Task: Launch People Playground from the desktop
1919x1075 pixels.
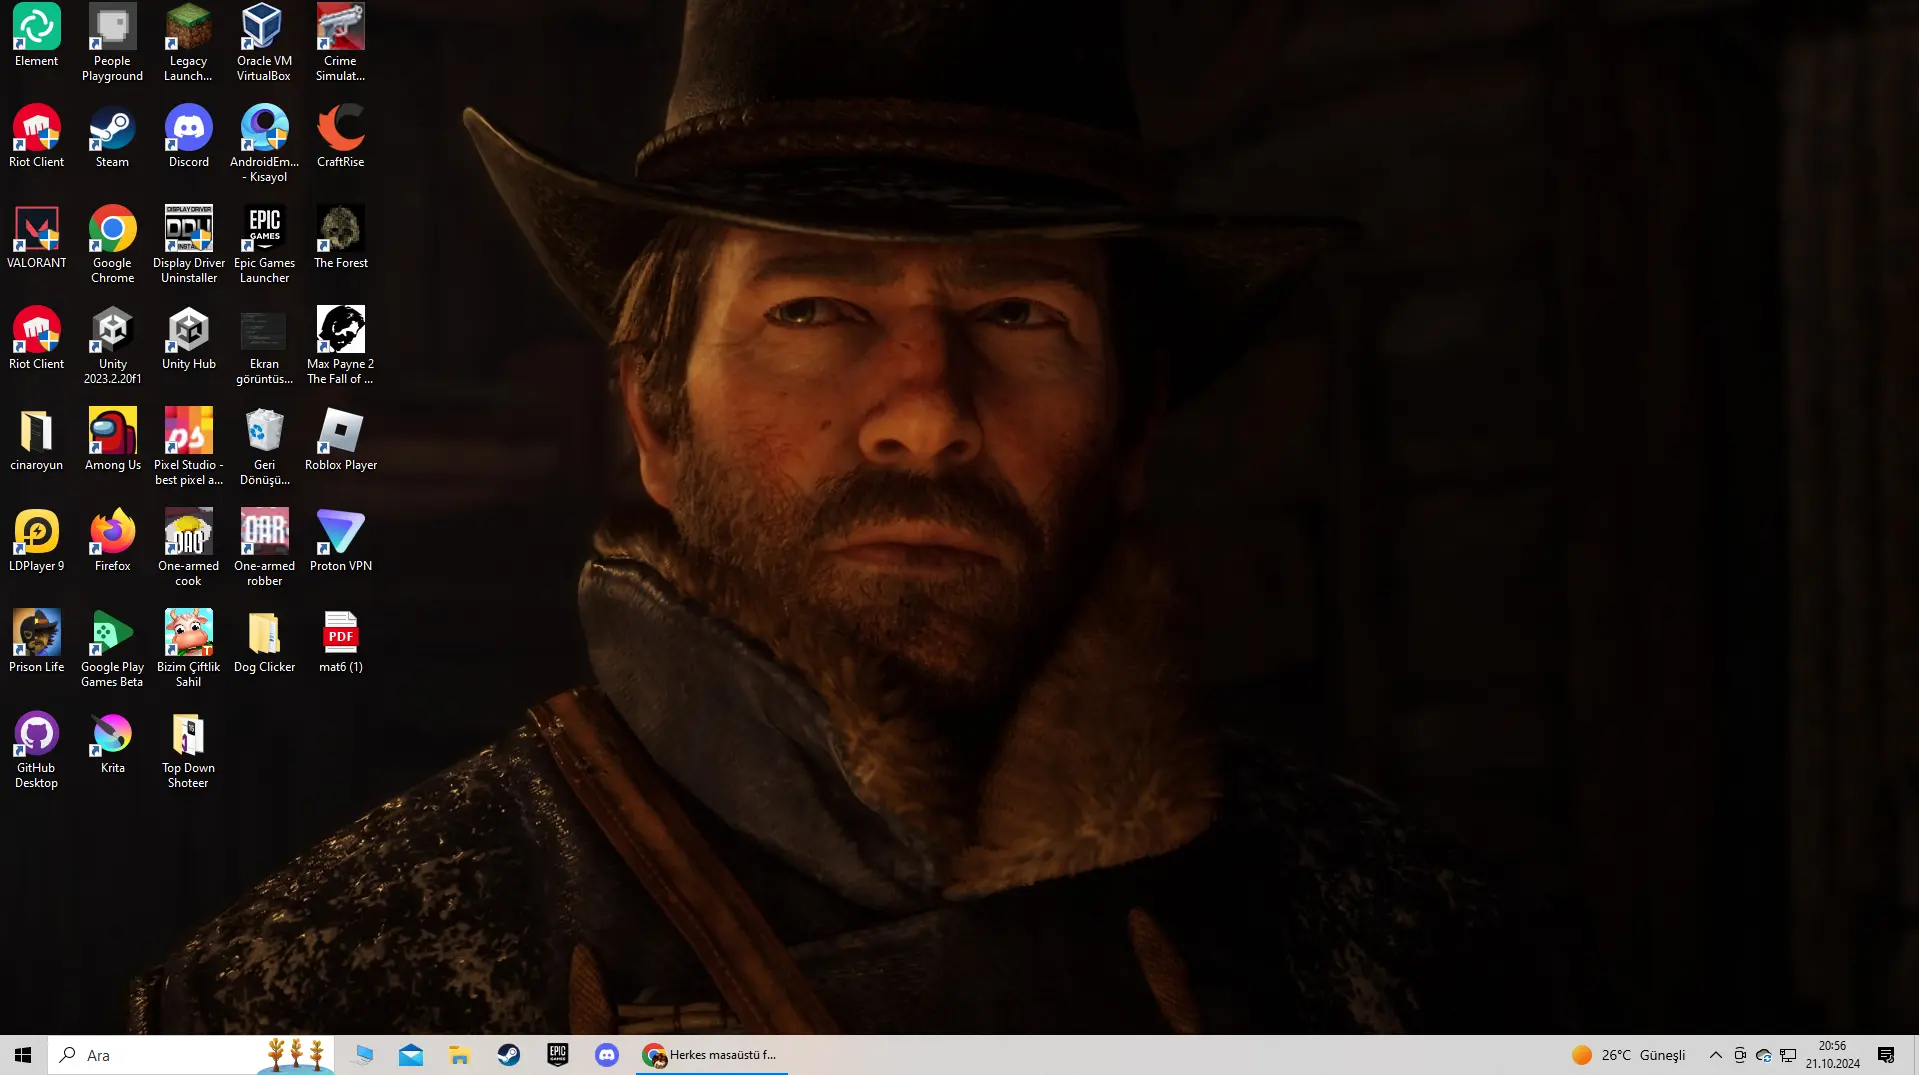Action: pyautogui.click(x=112, y=43)
